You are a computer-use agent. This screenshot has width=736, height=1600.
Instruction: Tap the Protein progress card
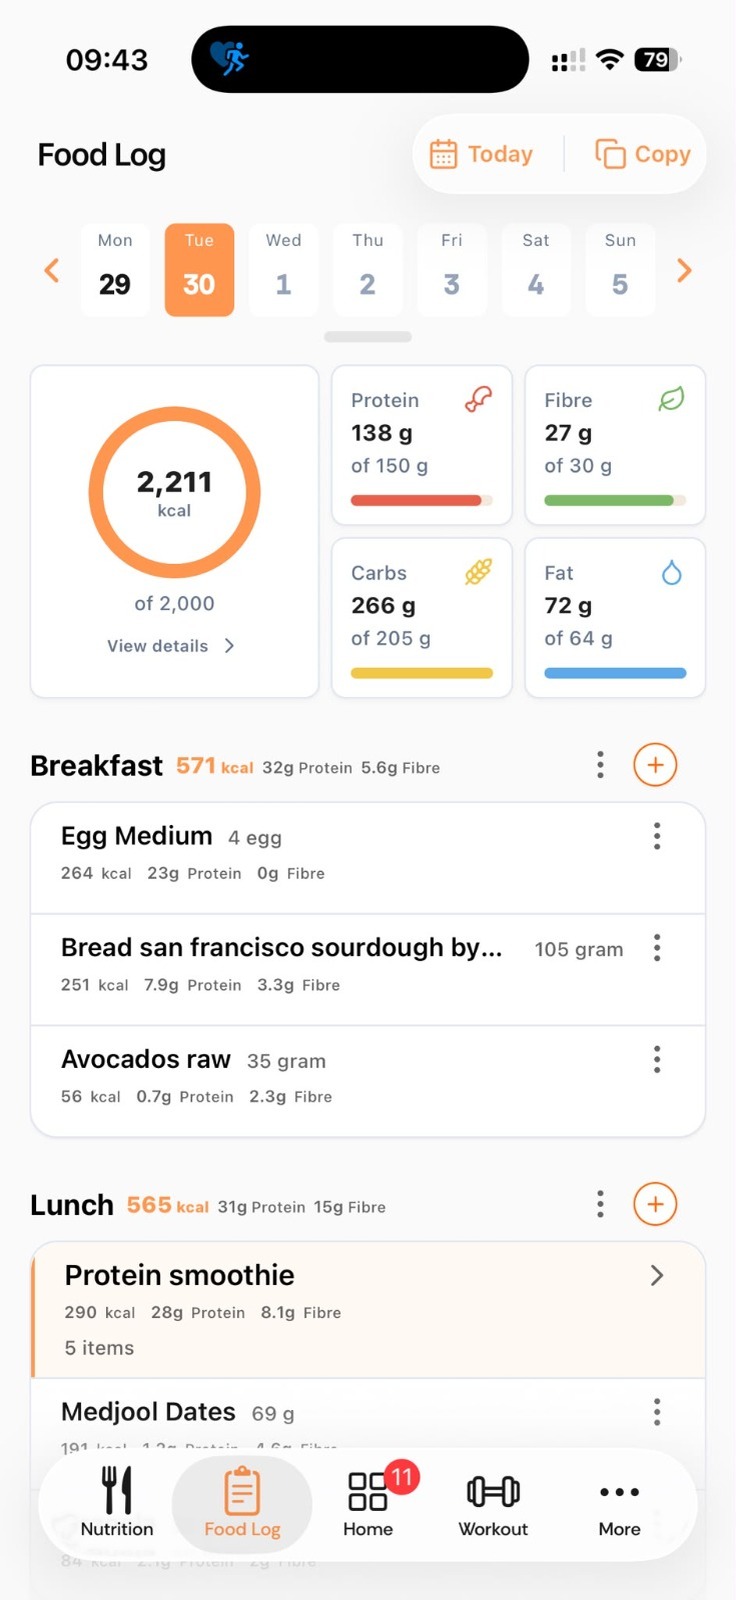point(422,445)
